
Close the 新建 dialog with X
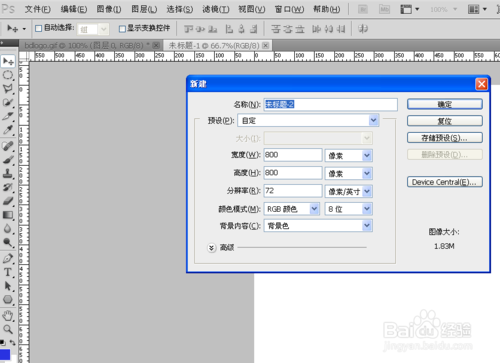pyautogui.click(x=481, y=84)
